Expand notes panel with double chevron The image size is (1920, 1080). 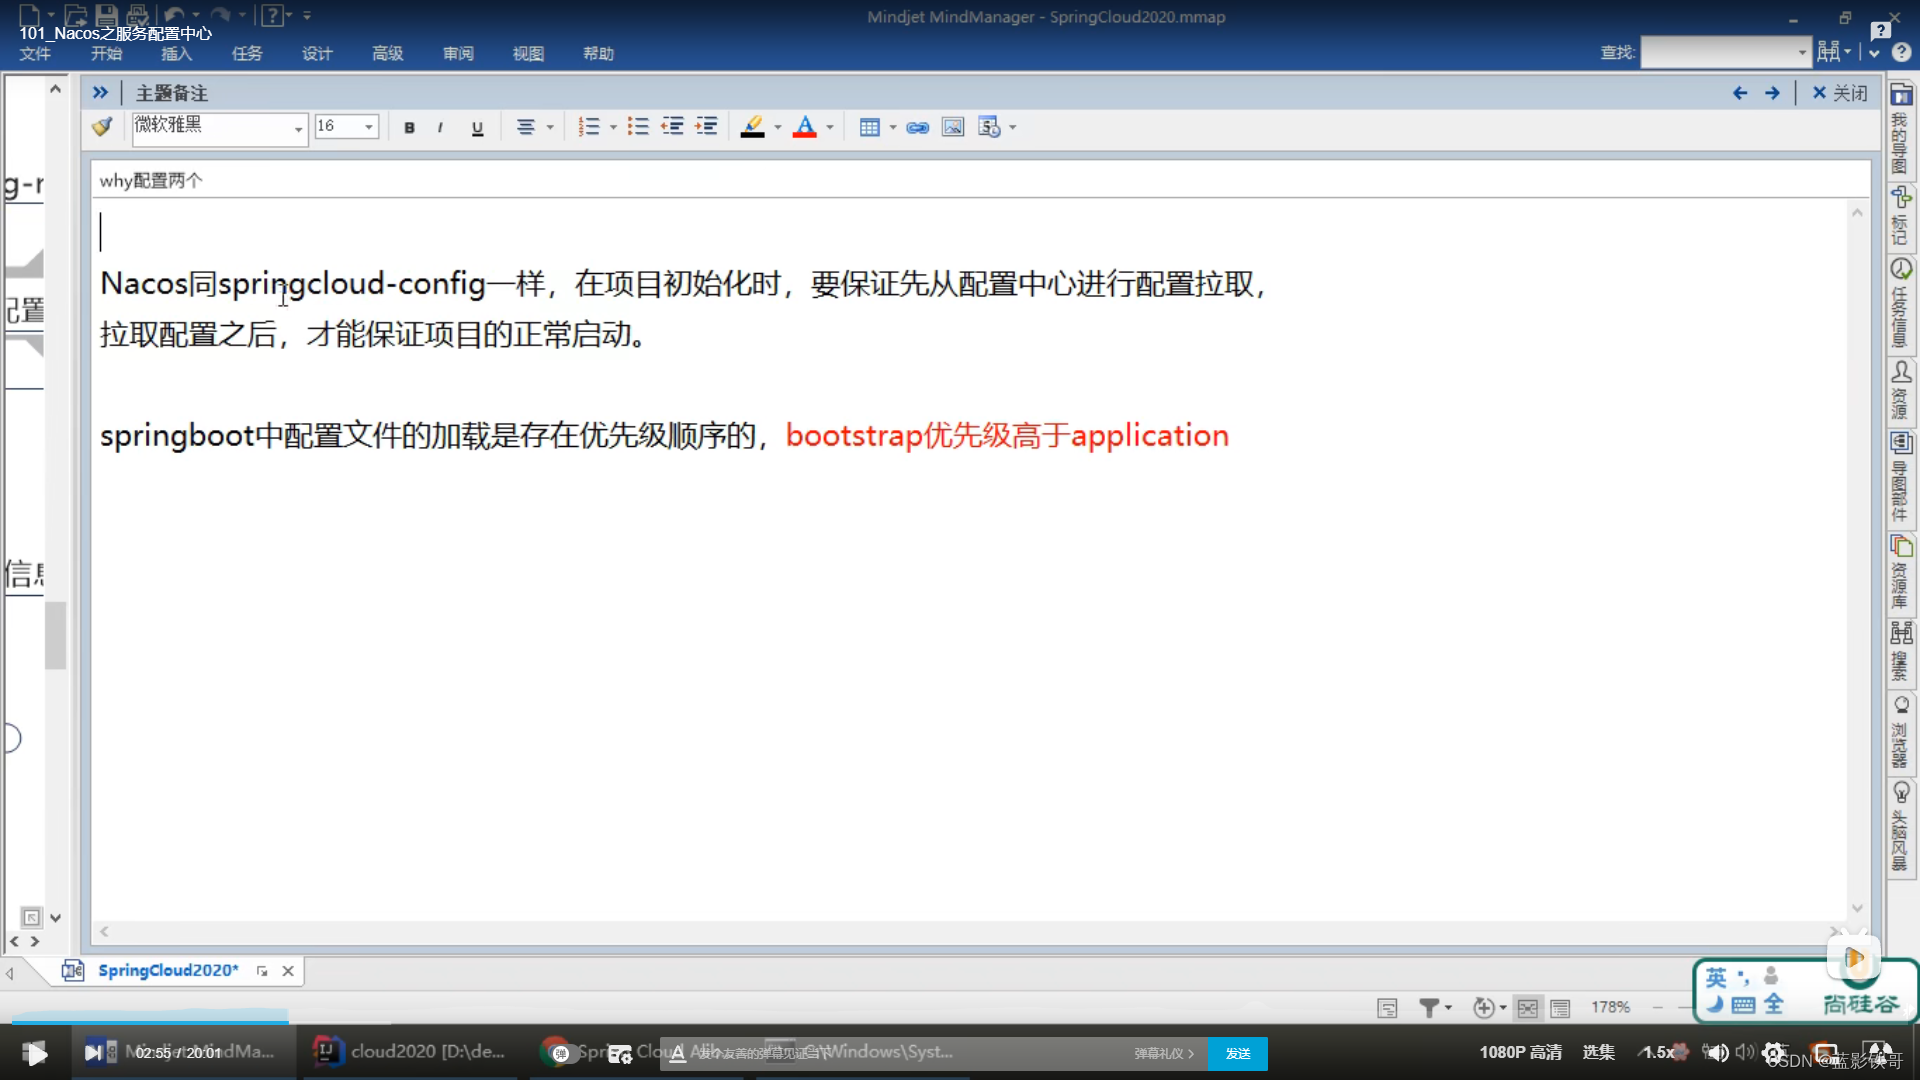[x=100, y=93]
